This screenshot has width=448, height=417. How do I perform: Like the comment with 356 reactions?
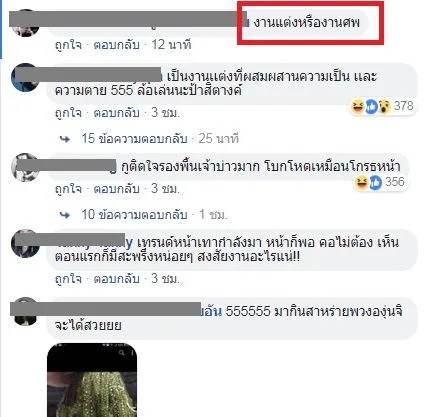pos(68,189)
